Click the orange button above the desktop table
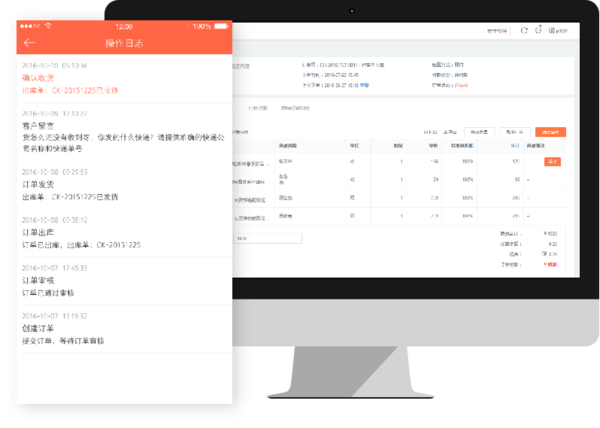The width and height of the screenshot is (600, 428). tap(551, 132)
